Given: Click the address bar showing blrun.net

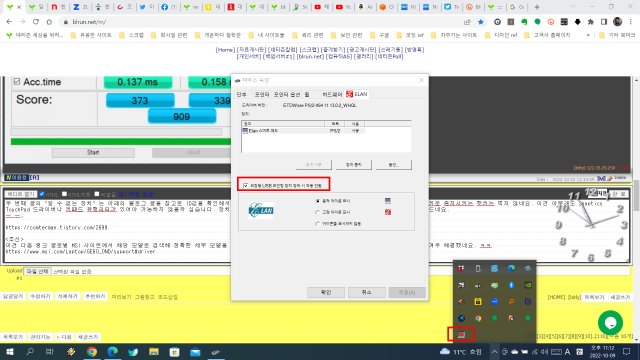Looking at the screenshot, I should coord(261,22).
